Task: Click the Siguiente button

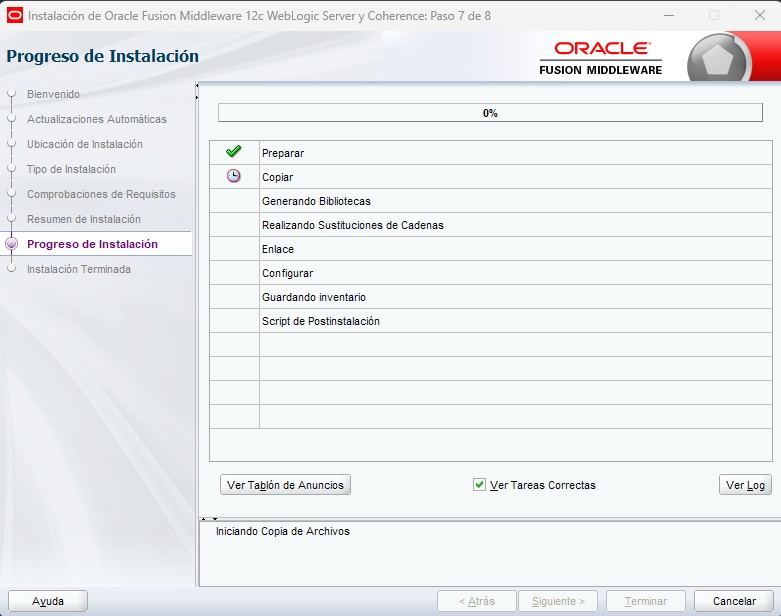Action: click(558, 601)
